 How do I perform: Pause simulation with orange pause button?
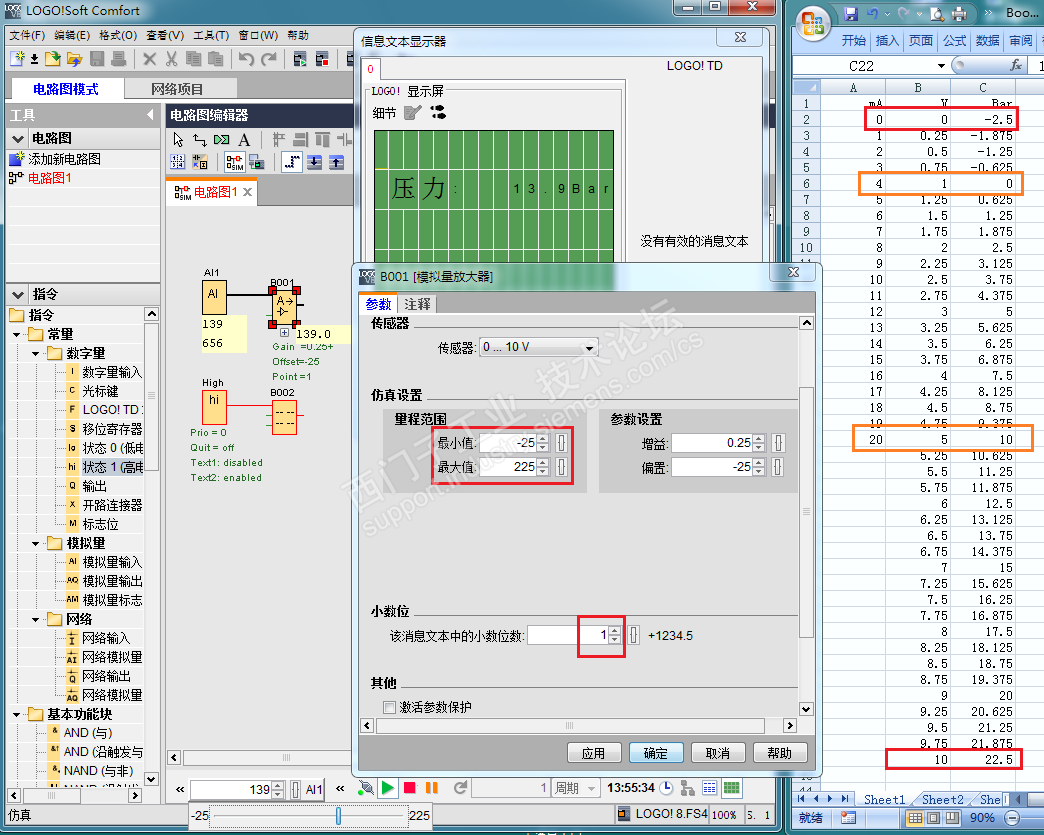tap(431, 788)
